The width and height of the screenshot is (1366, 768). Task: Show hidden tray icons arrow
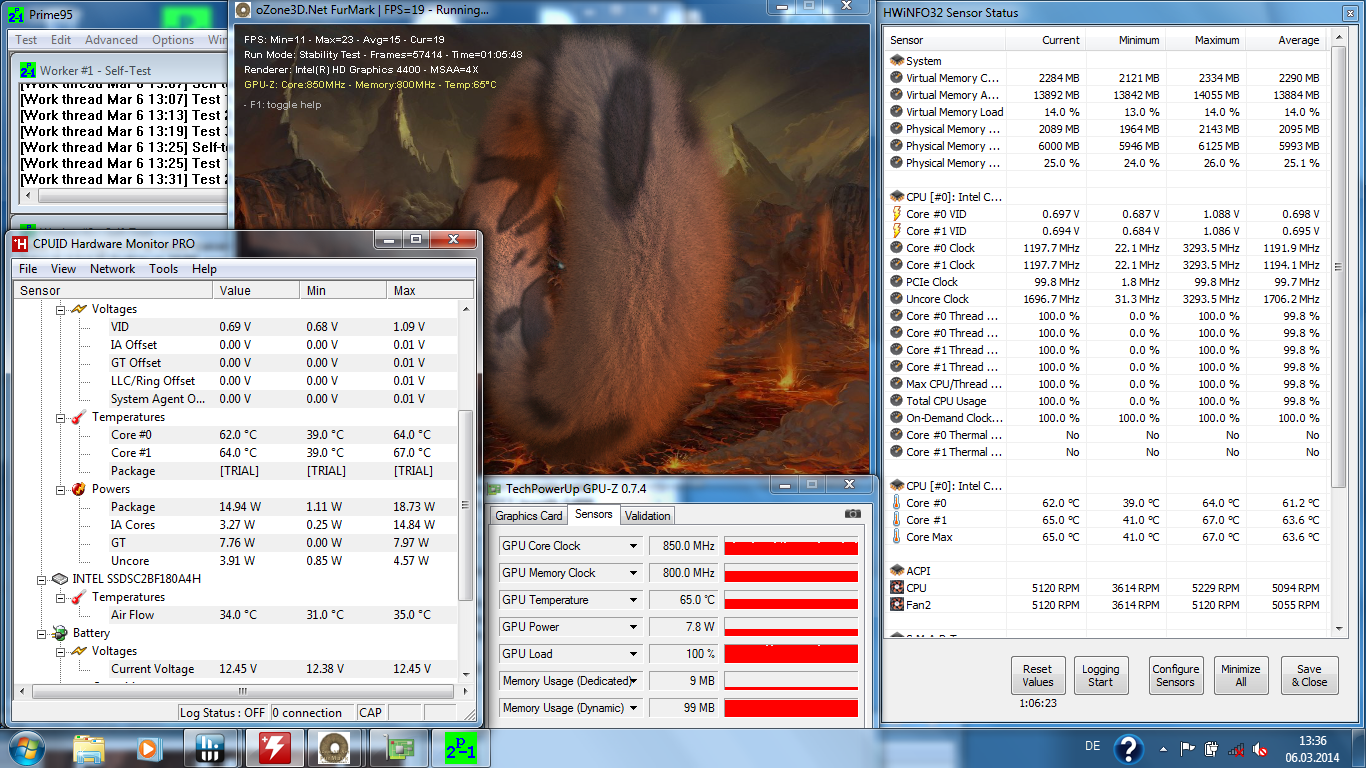click(x=1163, y=749)
